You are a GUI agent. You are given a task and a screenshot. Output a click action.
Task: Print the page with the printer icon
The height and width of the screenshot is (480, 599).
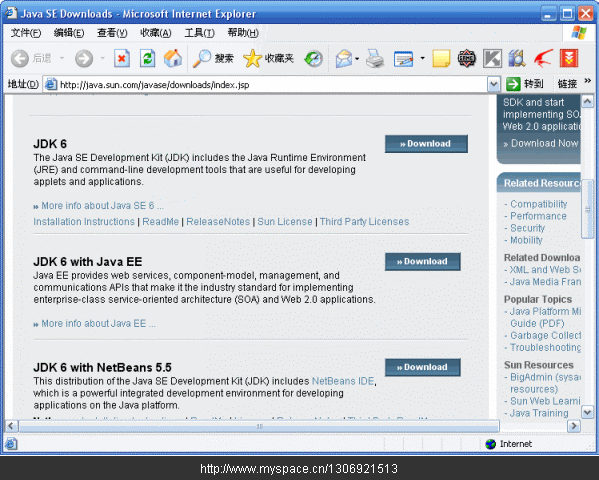(375, 58)
